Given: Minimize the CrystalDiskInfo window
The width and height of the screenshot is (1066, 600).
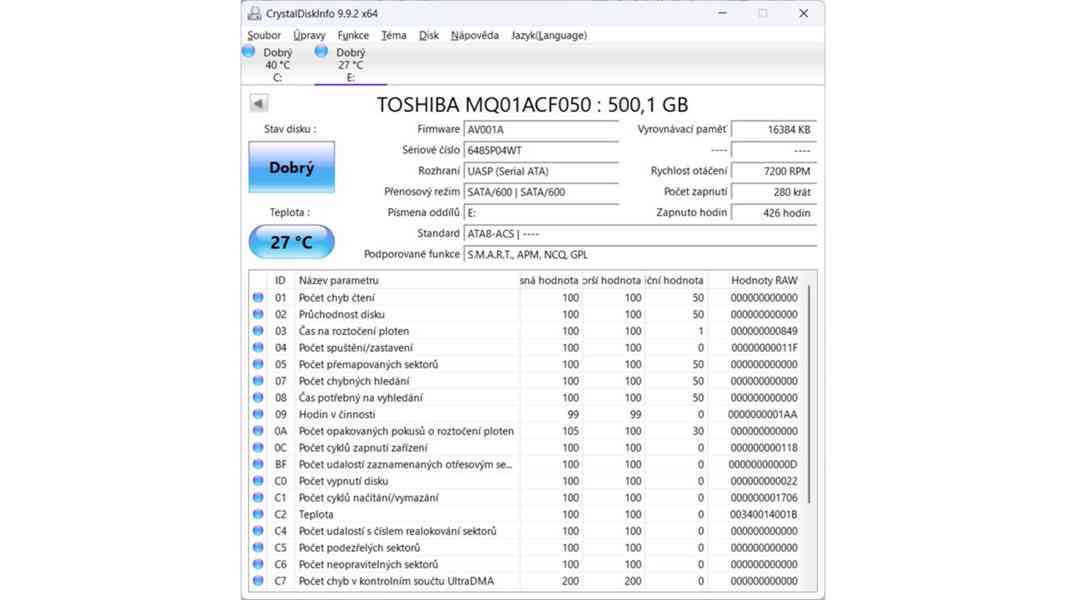Looking at the screenshot, I should click(723, 13).
